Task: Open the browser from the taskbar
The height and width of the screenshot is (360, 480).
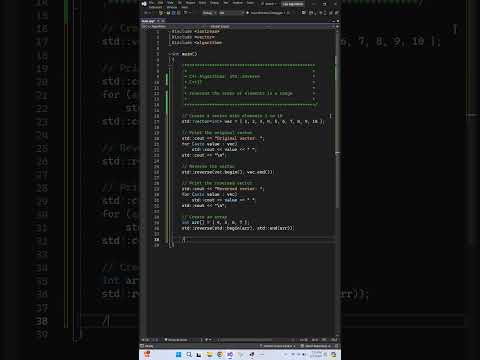Action: [x=220, y=354]
